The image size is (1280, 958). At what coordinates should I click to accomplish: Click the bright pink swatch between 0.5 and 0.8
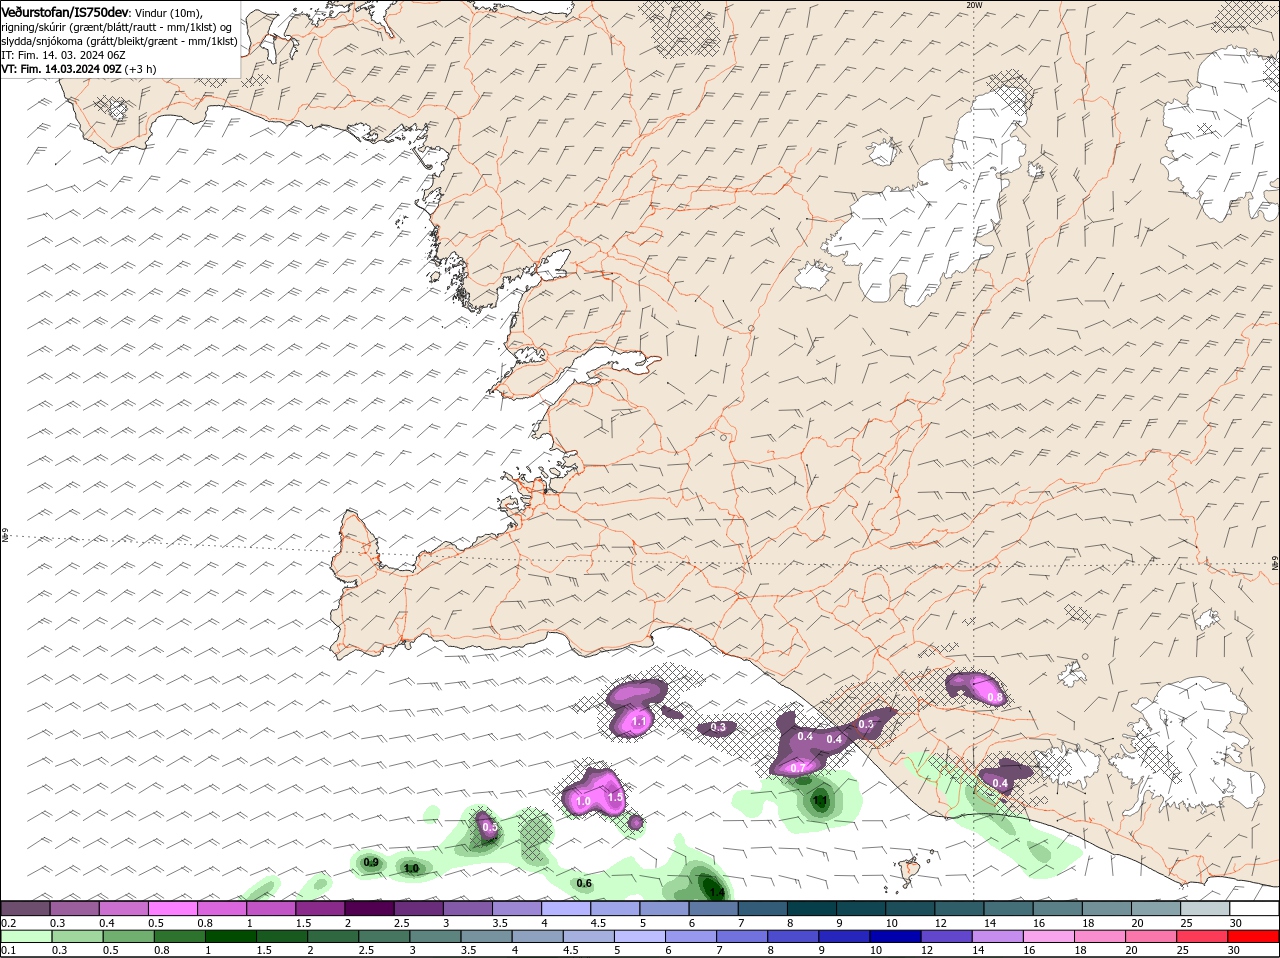click(x=172, y=908)
